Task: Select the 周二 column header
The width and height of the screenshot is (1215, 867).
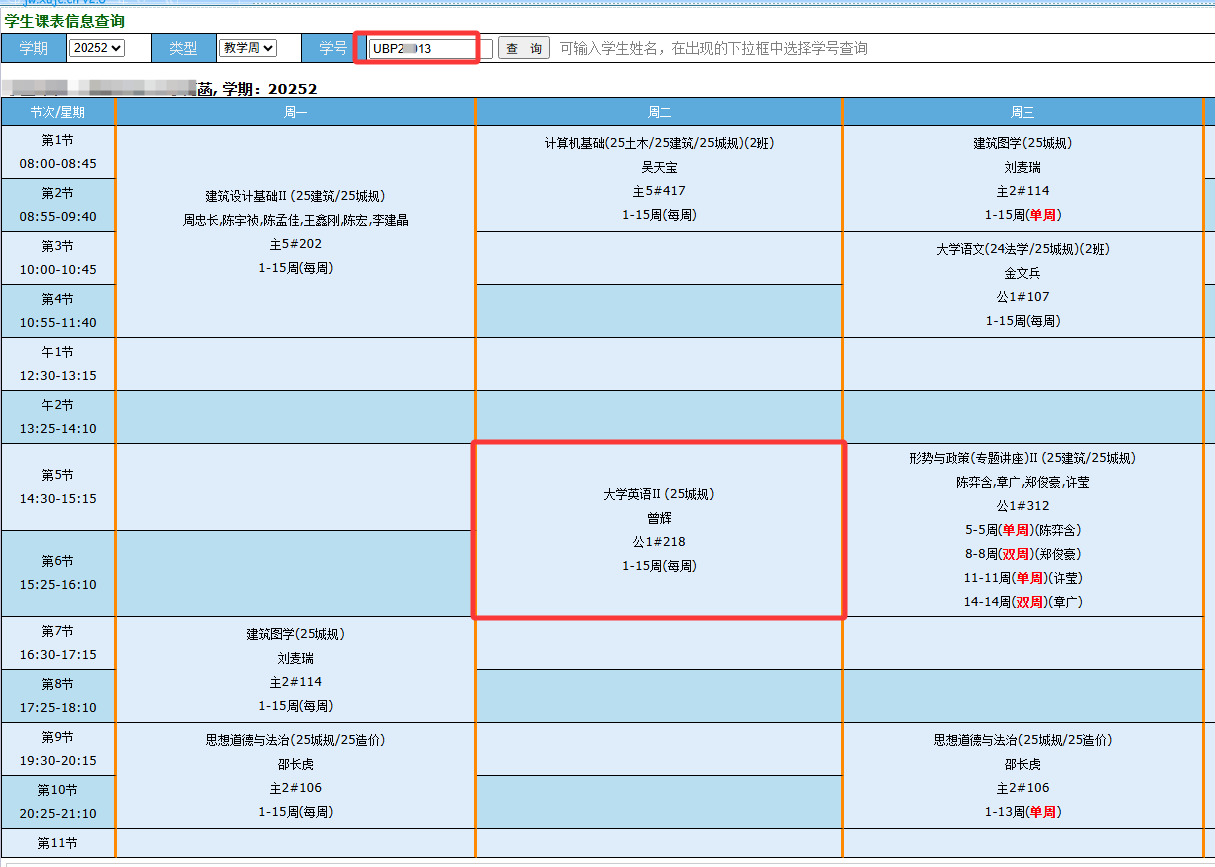Action: [659, 112]
